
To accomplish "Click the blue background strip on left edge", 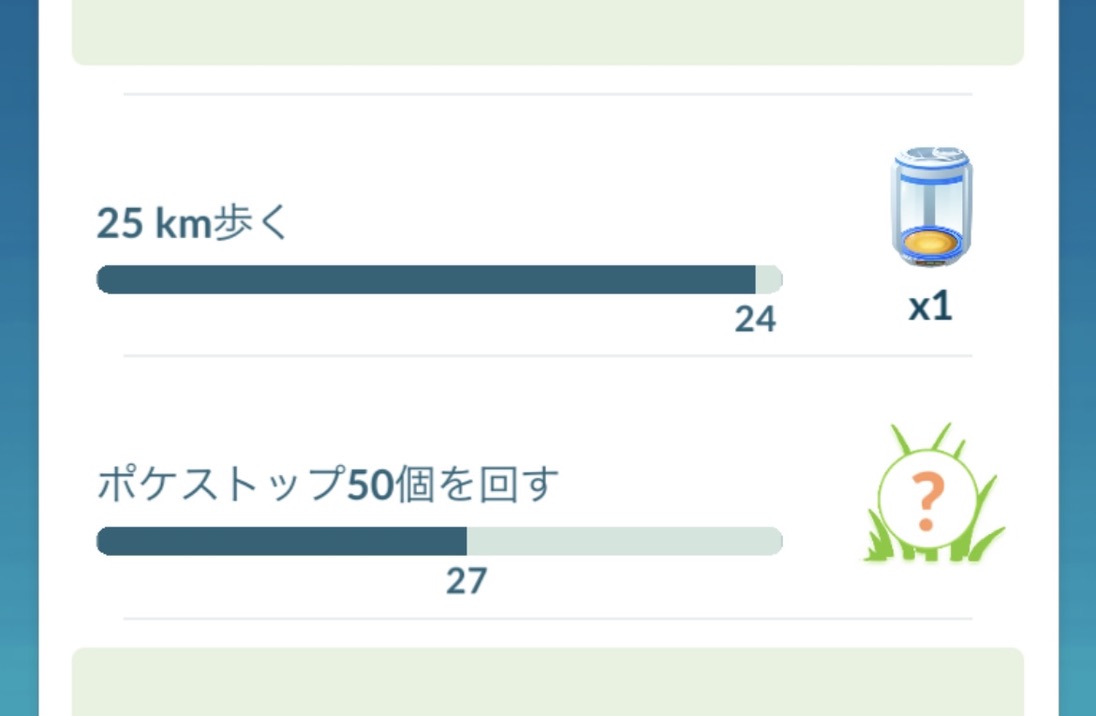I will coord(18,358).
